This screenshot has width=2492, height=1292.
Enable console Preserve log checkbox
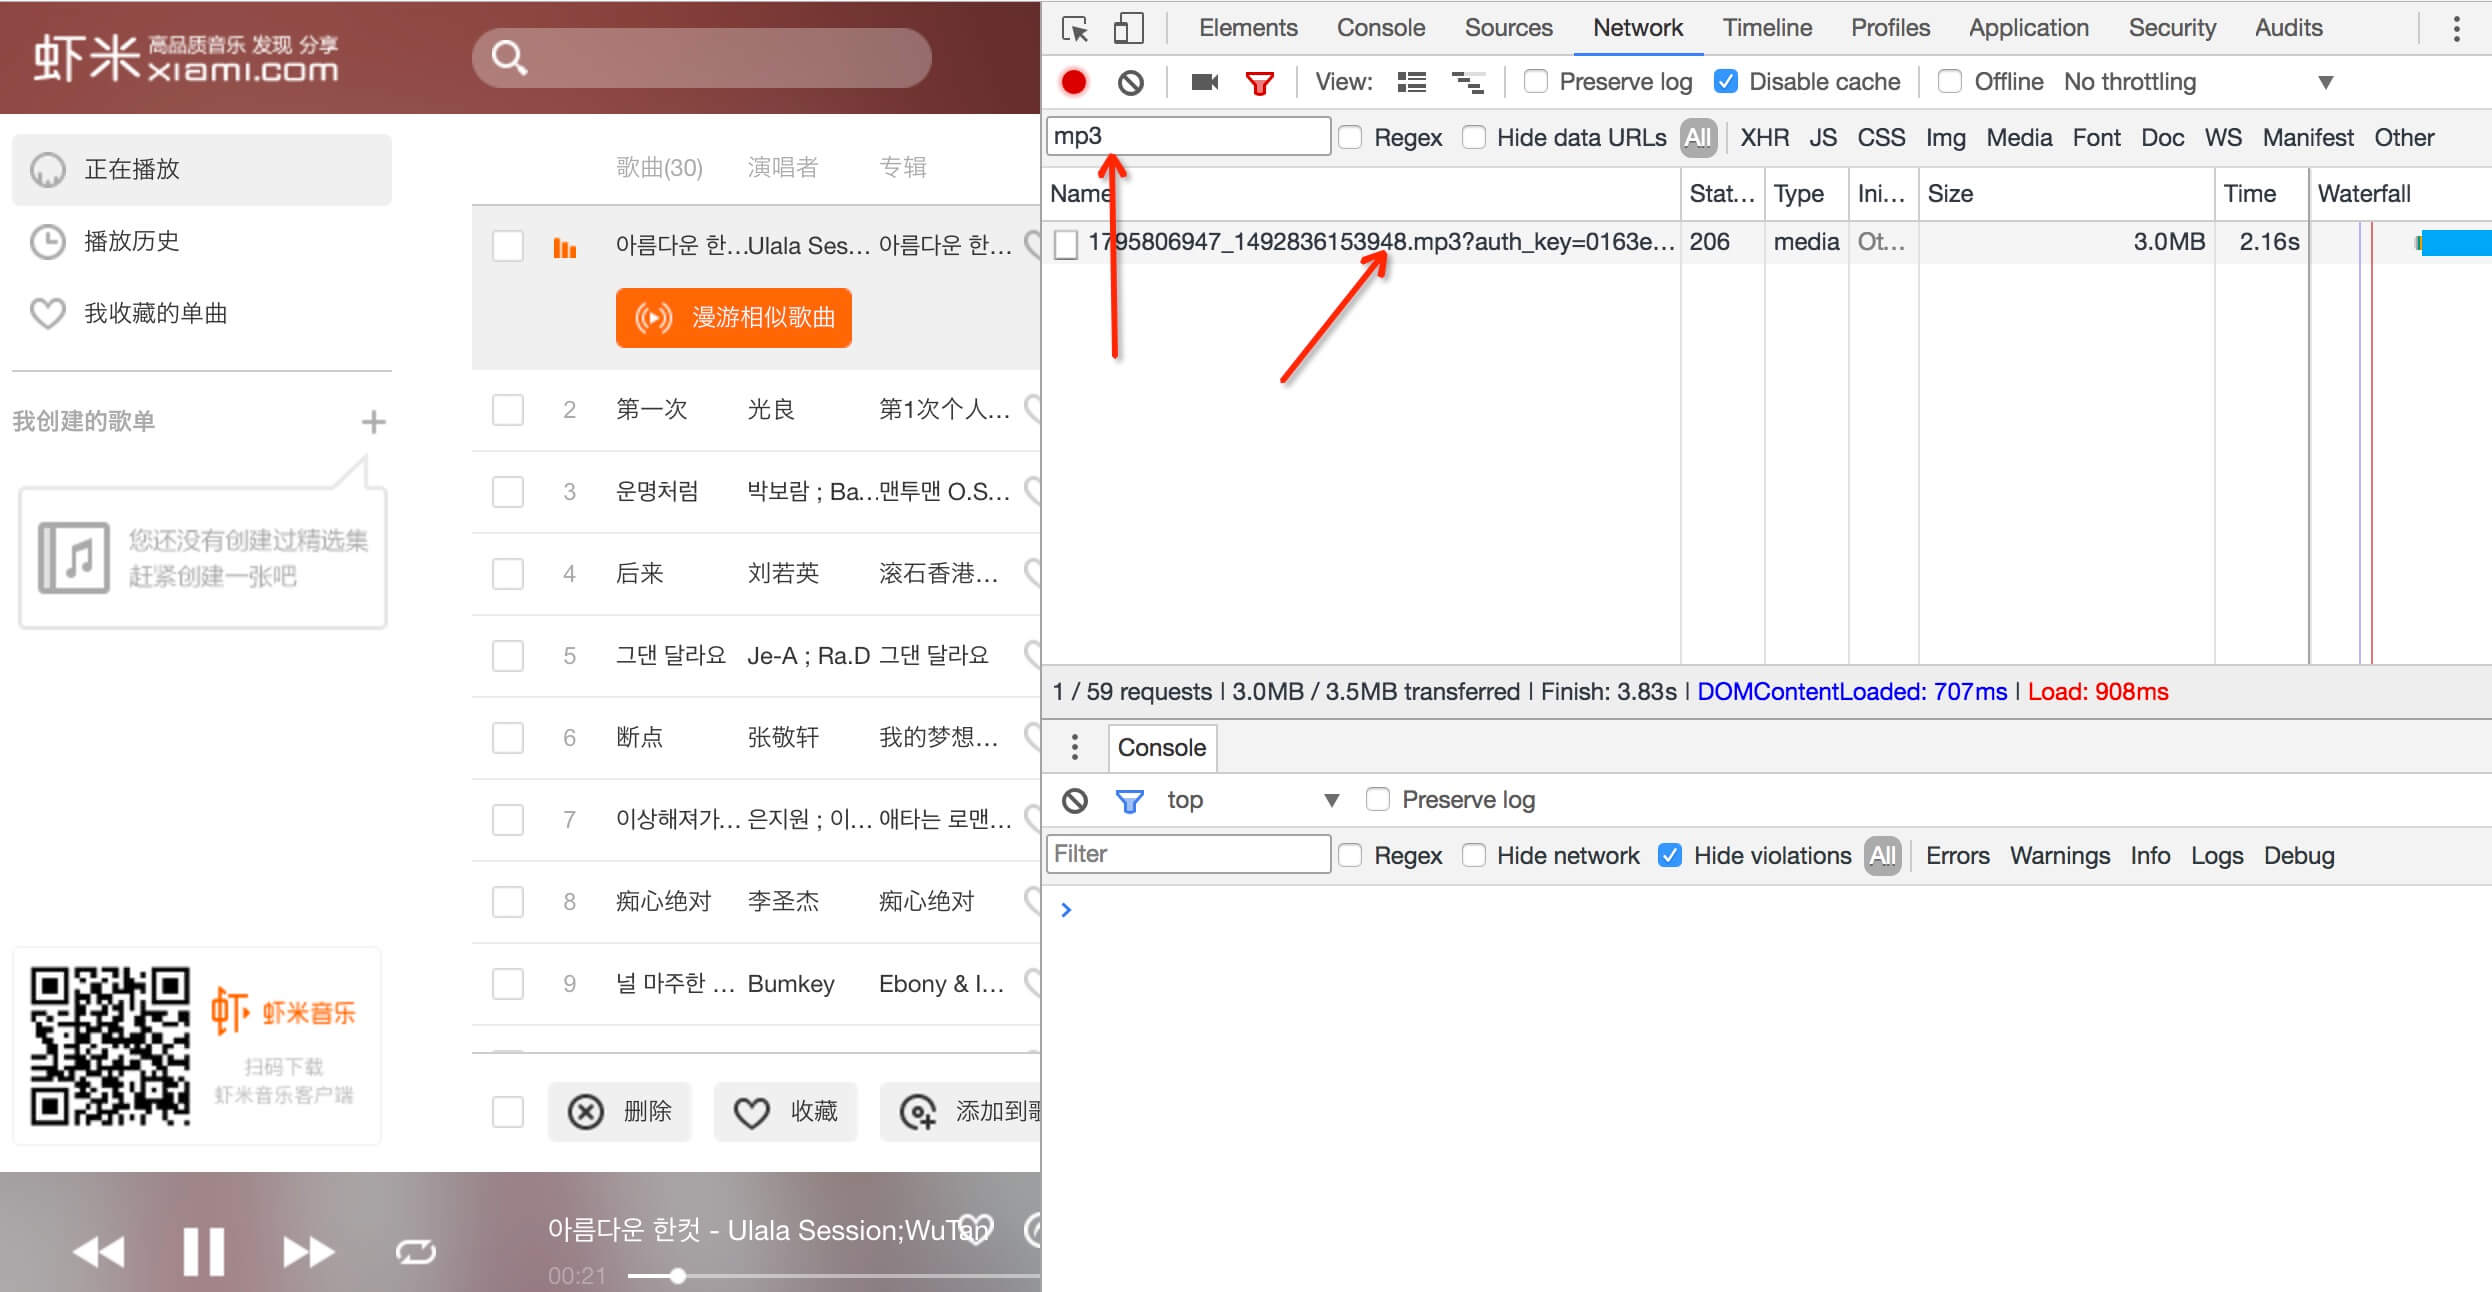pos(1377,799)
